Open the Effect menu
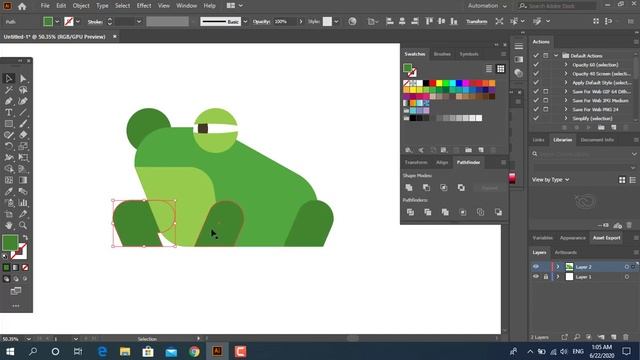The width and height of the screenshot is (640, 360). tap(144, 6)
